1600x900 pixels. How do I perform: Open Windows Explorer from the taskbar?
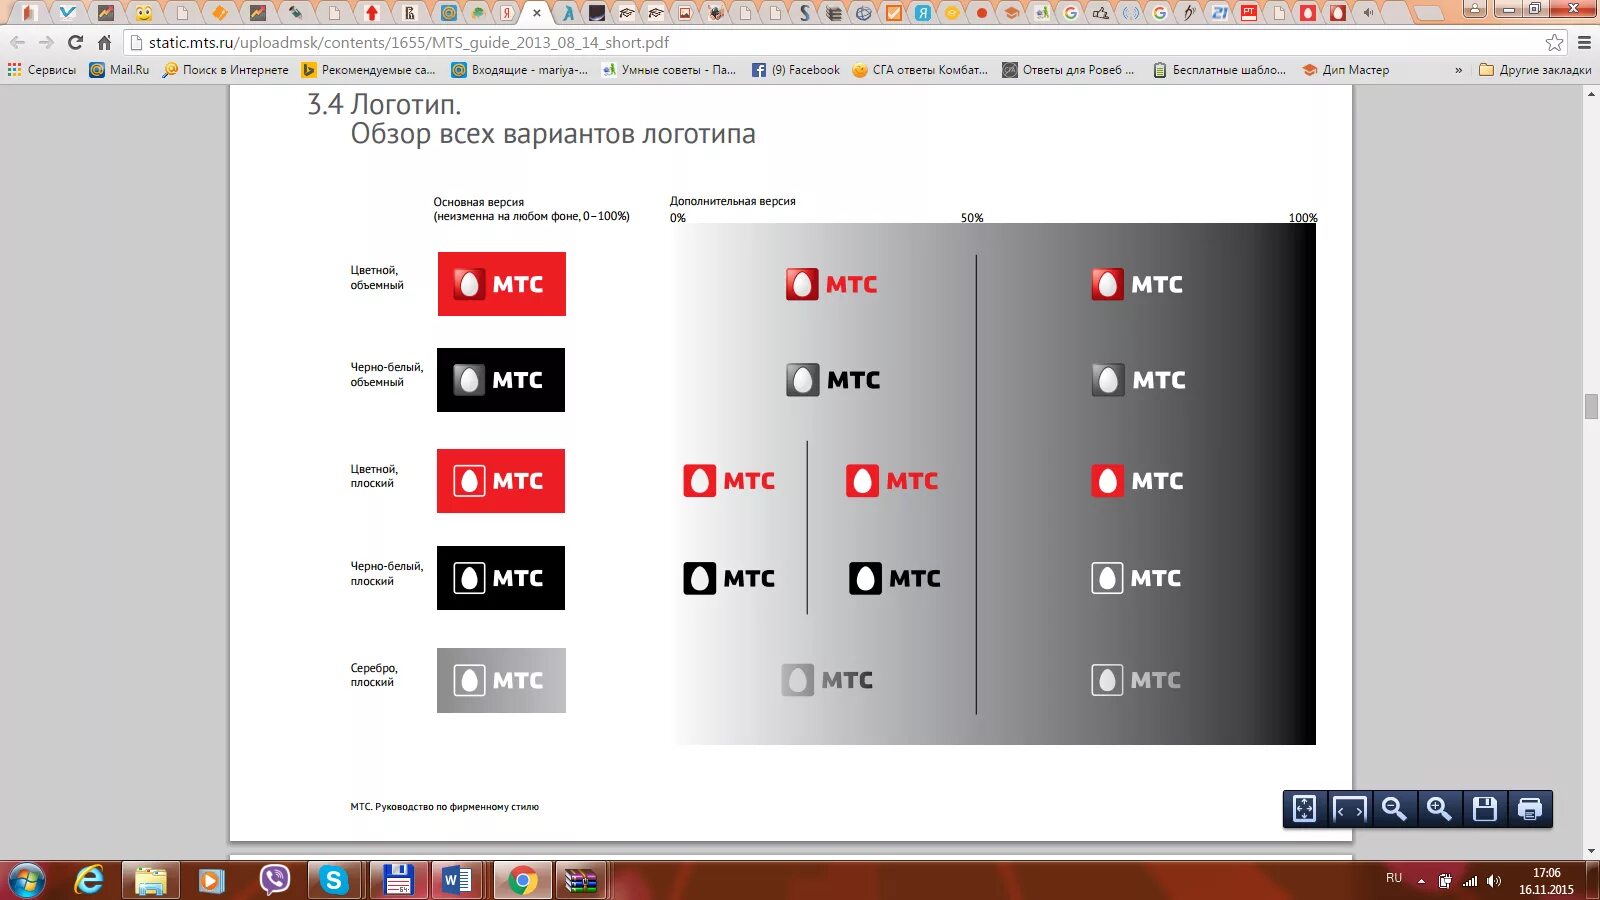click(151, 881)
